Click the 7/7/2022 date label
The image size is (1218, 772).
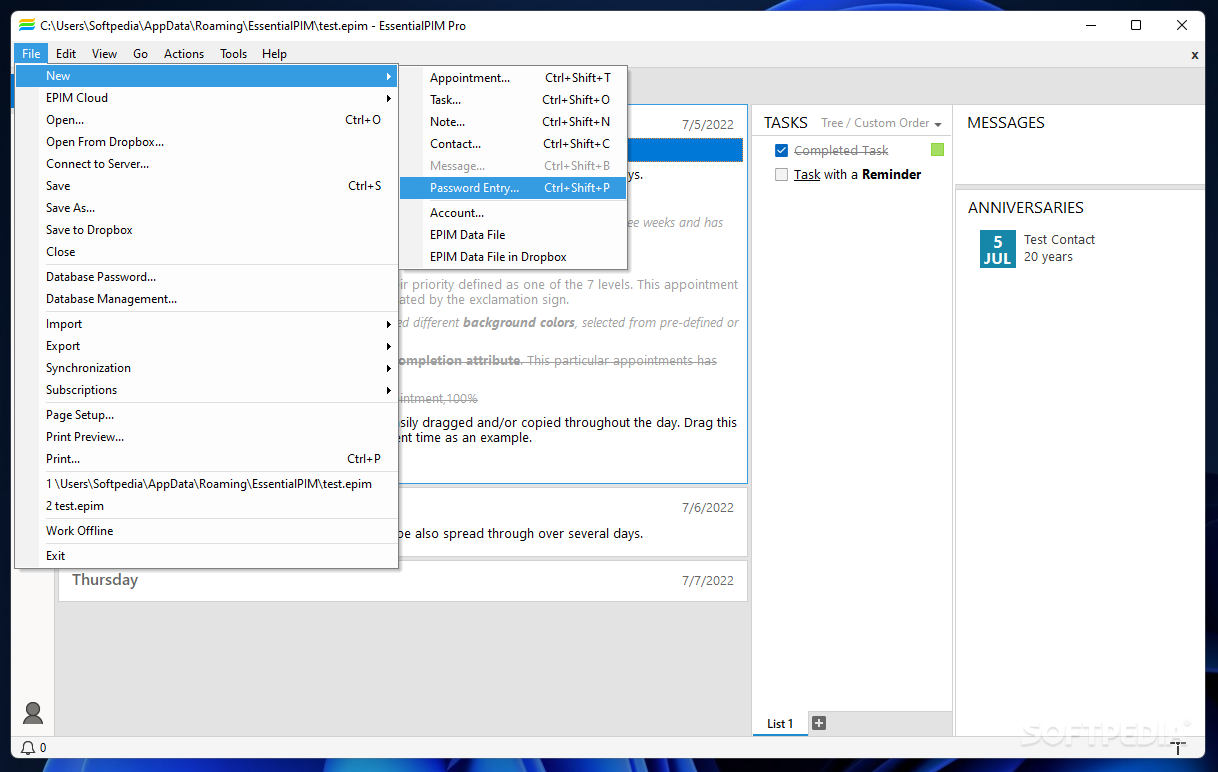[708, 580]
